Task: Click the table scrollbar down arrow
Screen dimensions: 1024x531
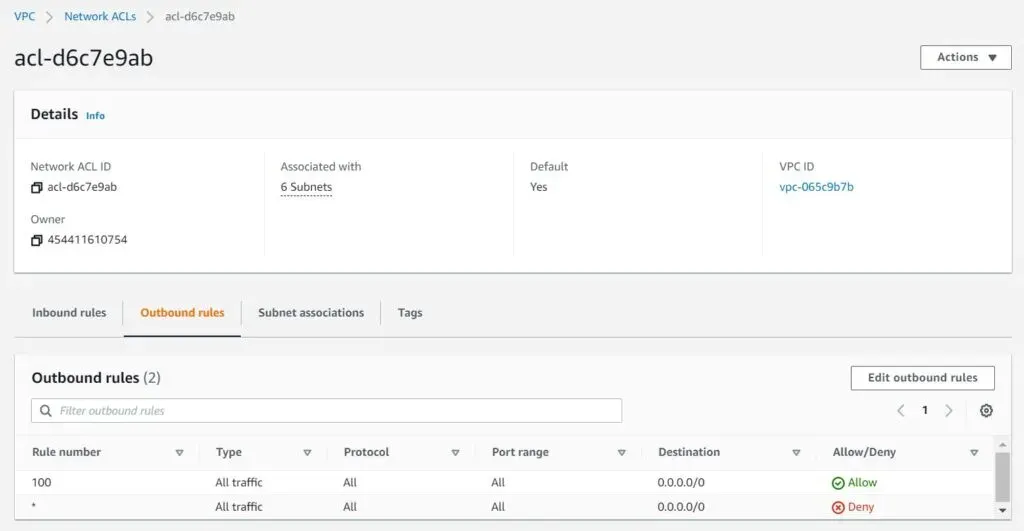Action: [x=1002, y=511]
